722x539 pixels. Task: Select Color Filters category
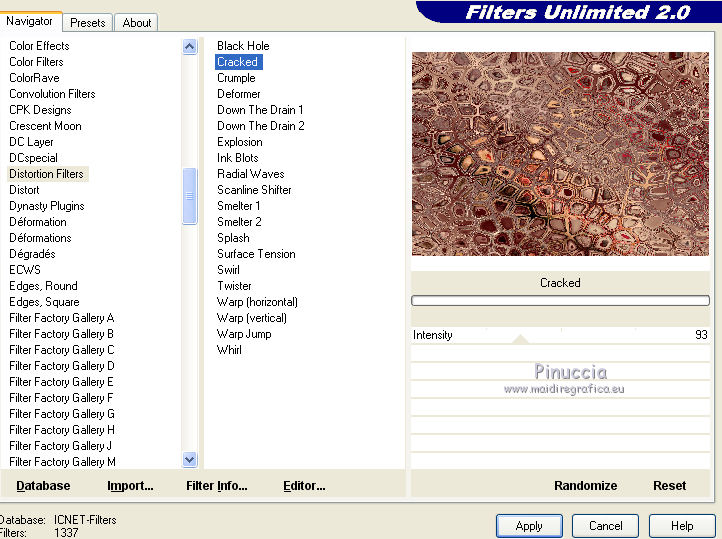[x=36, y=62]
